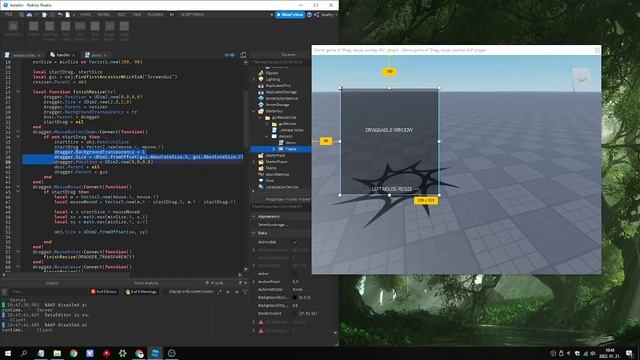This screenshot has width=640, height=360.
Task: Select the handler script tab
Action: (x=63, y=55)
